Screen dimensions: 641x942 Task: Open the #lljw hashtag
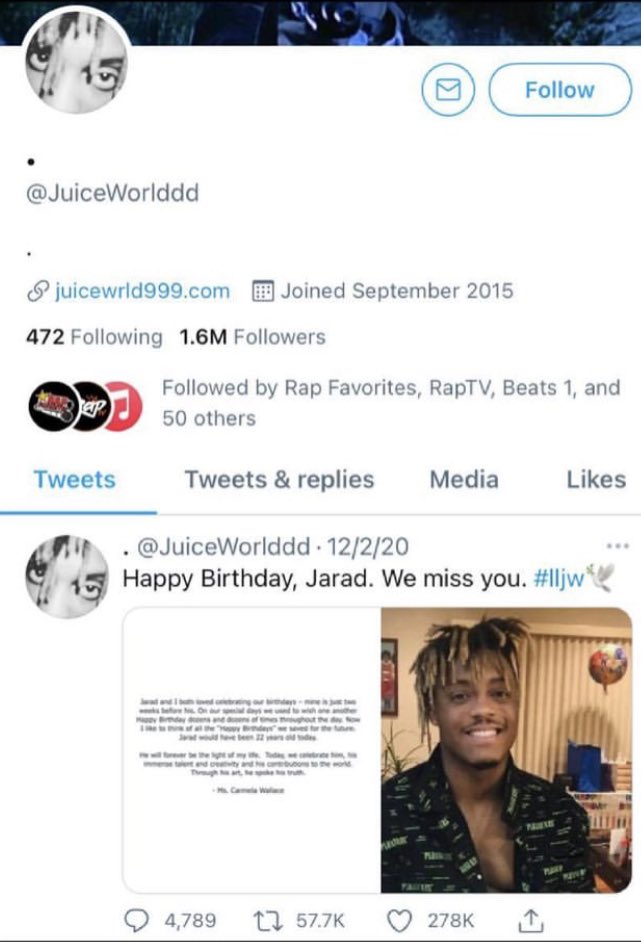(x=559, y=579)
